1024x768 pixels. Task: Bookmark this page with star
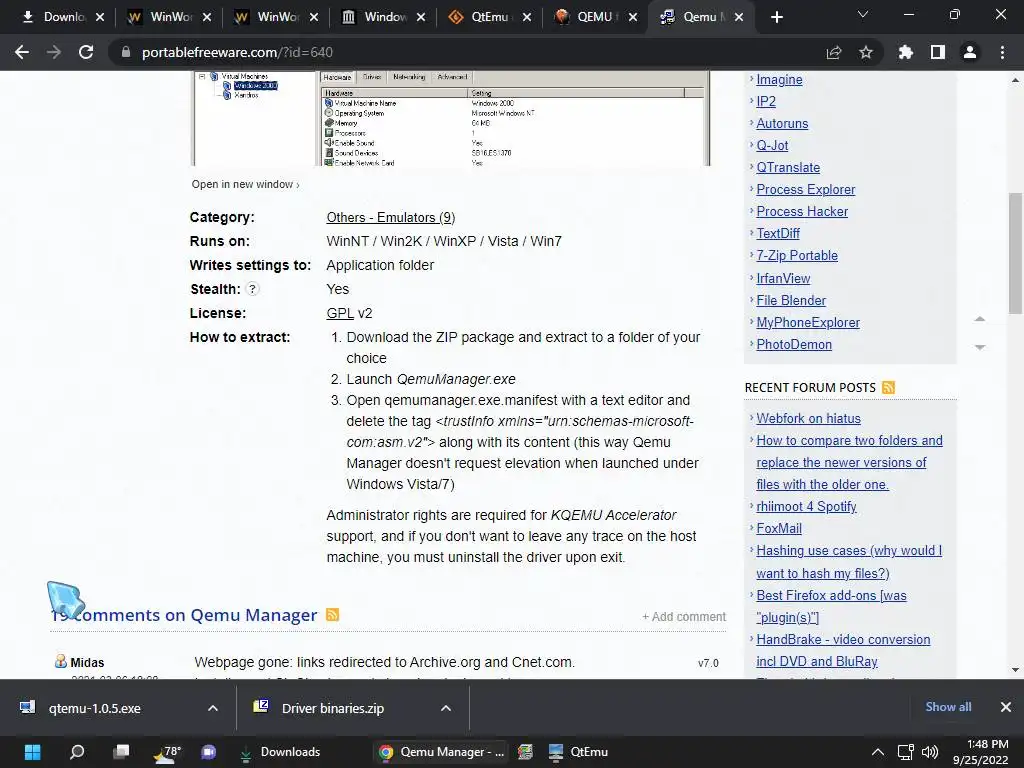tap(866, 52)
